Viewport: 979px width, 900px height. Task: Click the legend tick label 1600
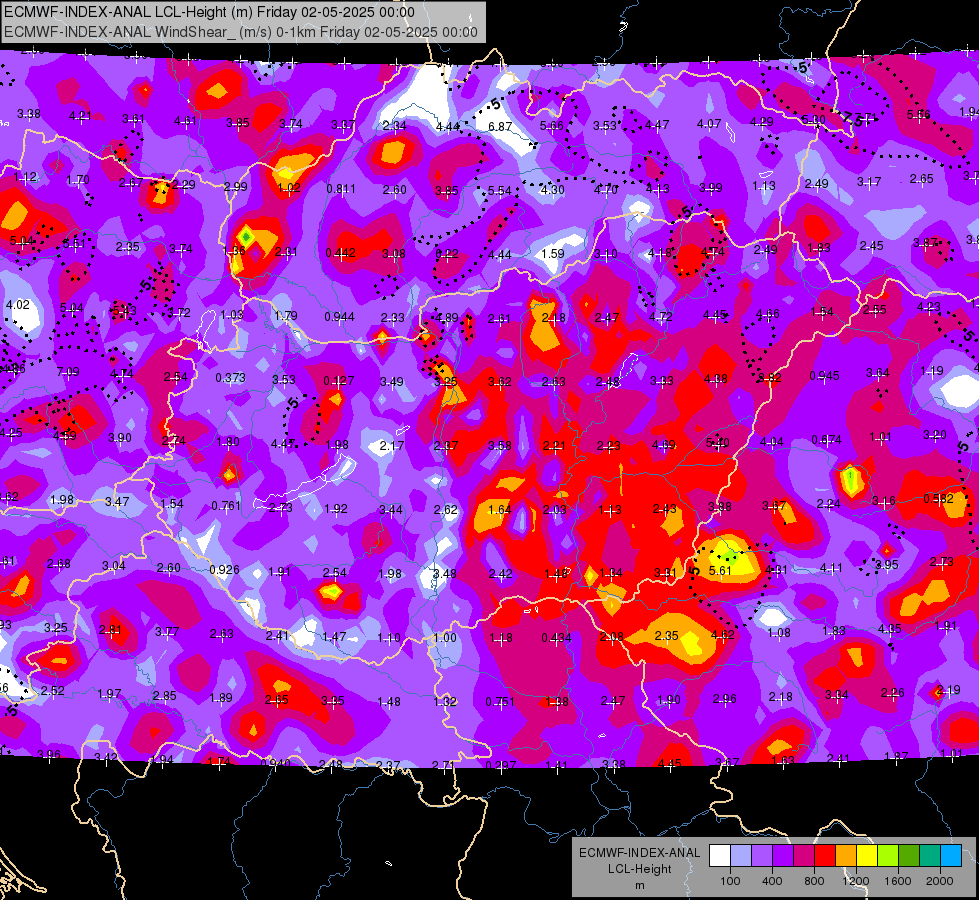pos(898,881)
